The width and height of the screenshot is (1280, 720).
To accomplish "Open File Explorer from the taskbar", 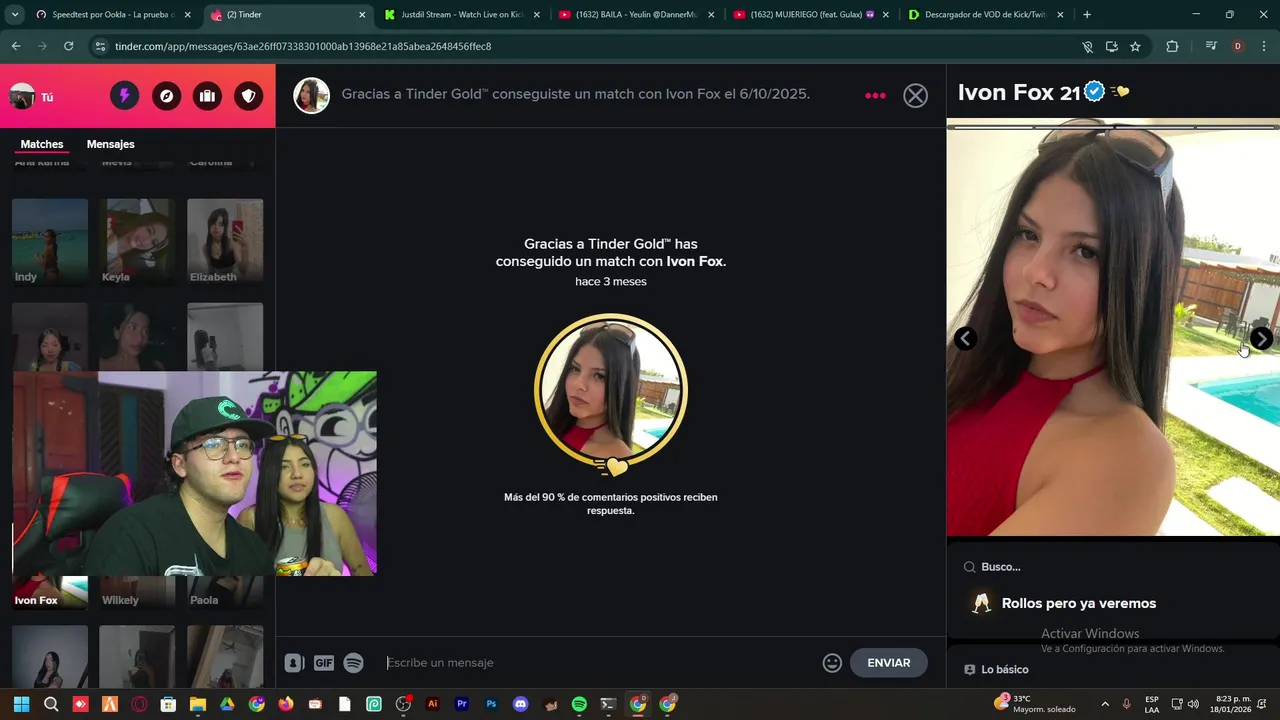I will point(198,704).
